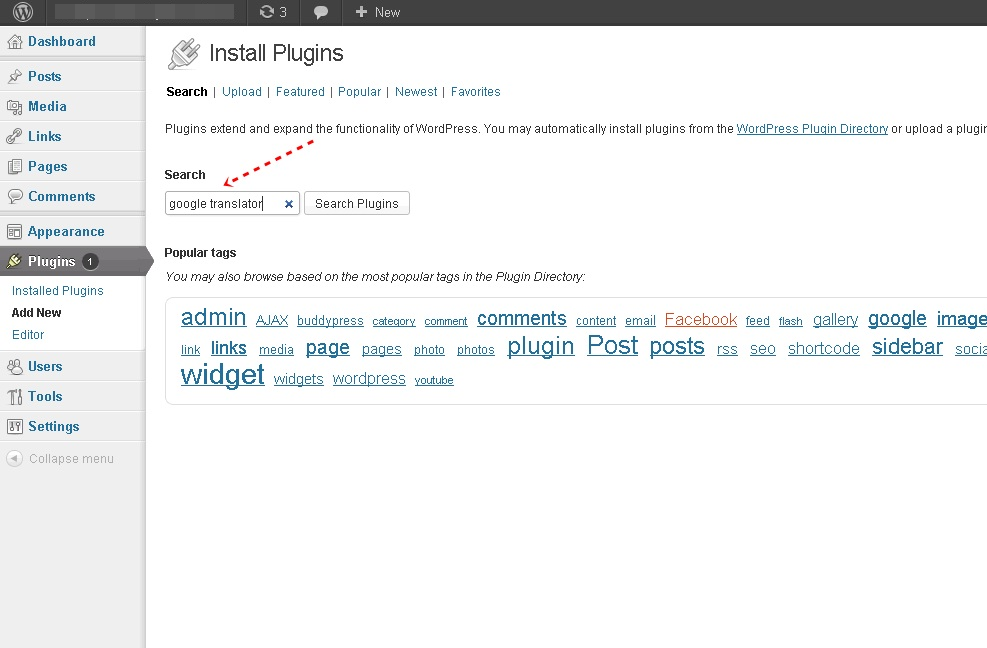Browse the media tag
987x648 pixels.
coord(276,350)
